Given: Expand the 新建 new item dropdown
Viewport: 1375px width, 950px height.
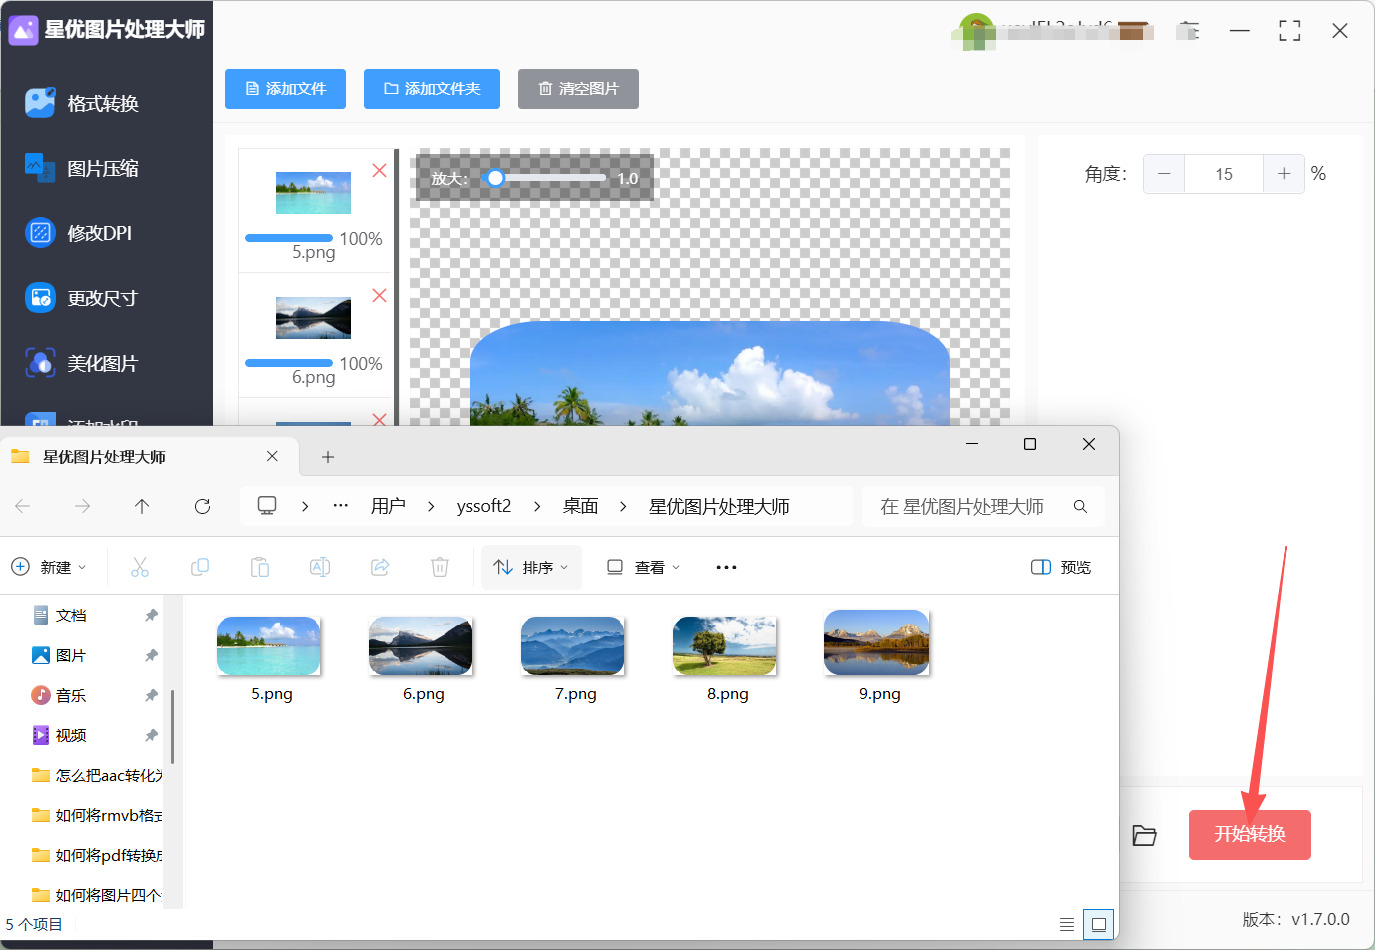Looking at the screenshot, I should point(49,567).
